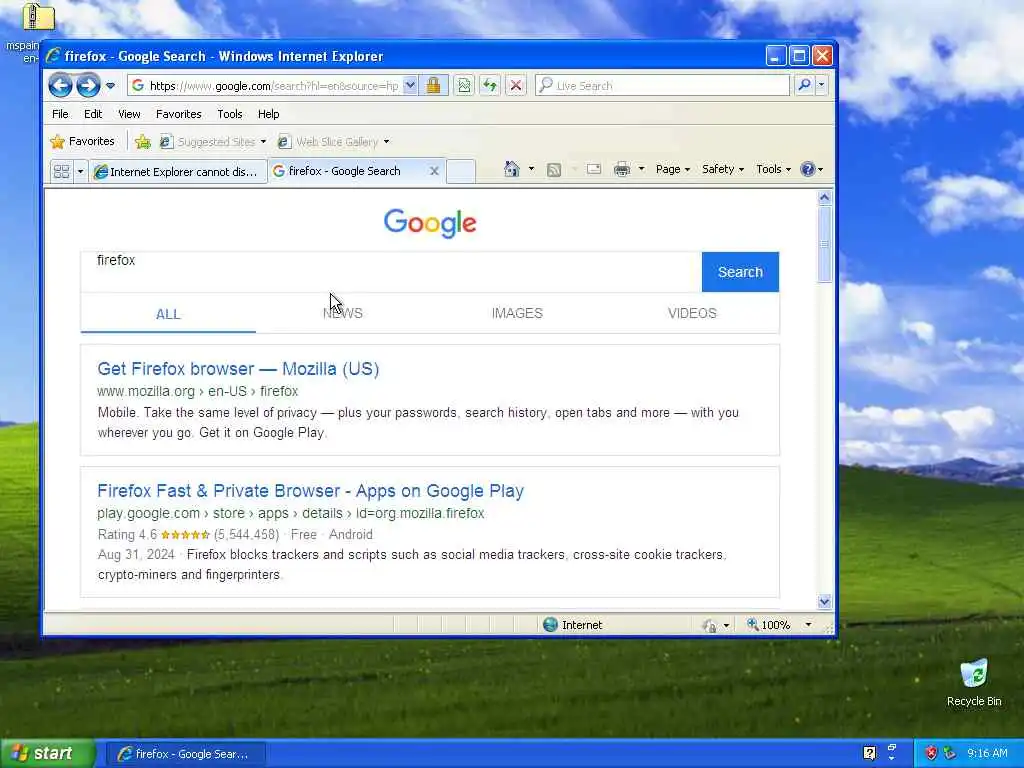1024x768 pixels.
Task: Click the Live Search magnifier button
Action: (x=805, y=85)
